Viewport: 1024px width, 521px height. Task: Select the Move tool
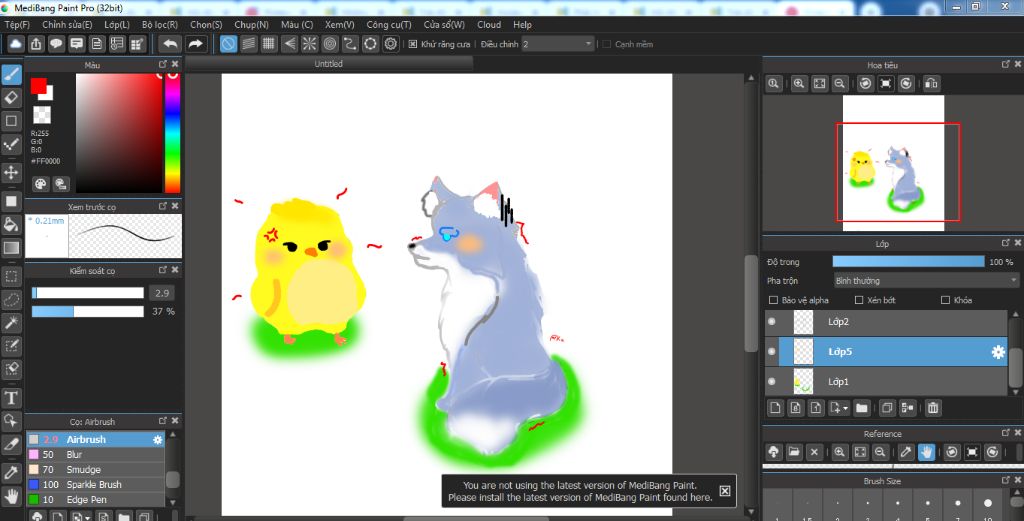[x=11, y=172]
